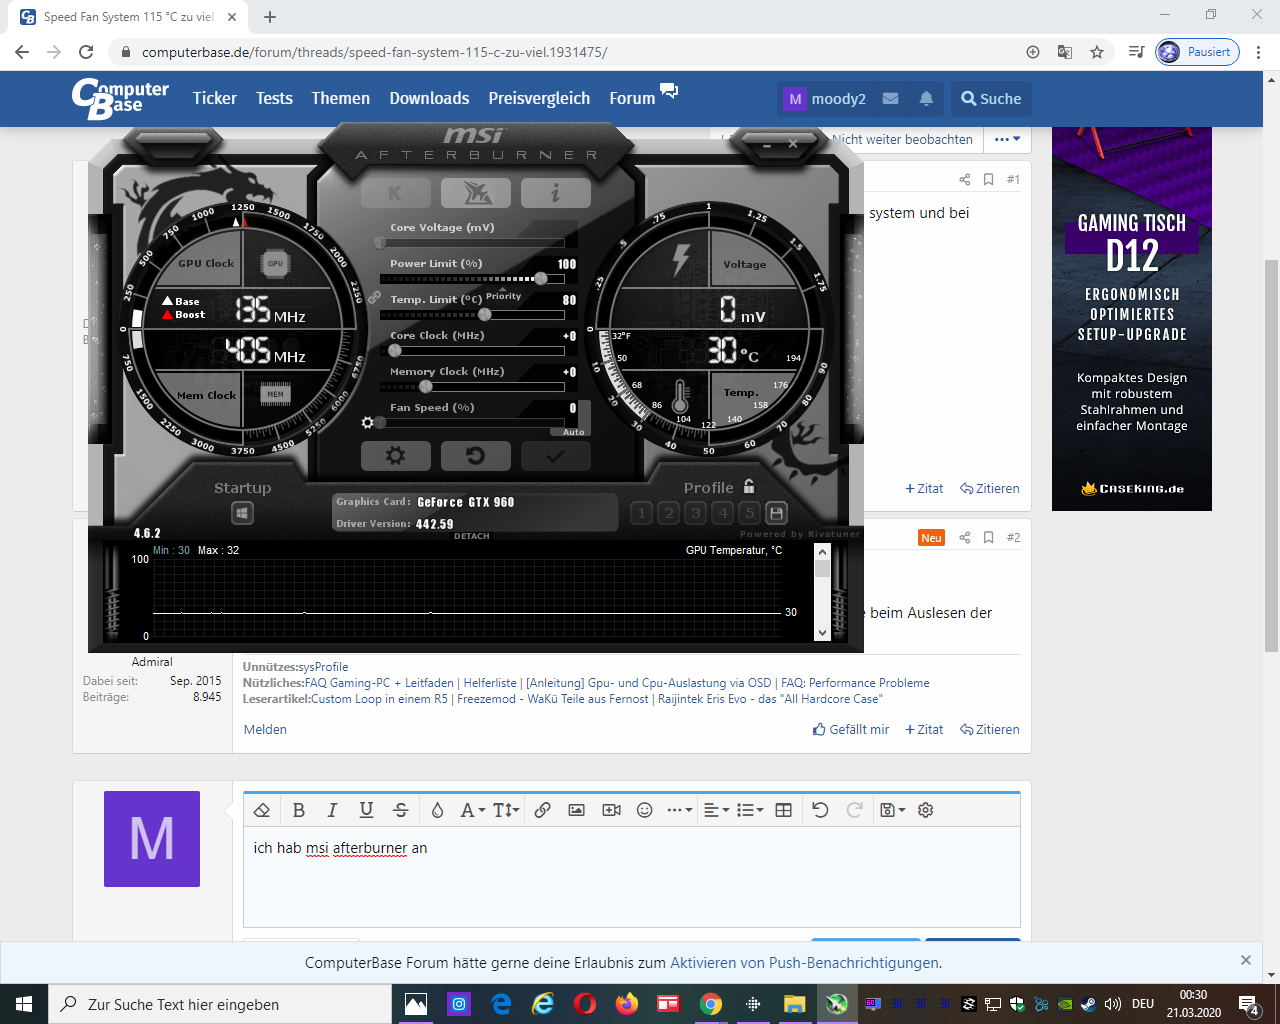The width and height of the screenshot is (1280, 1024).
Task: Toggle bold formatting in editor
Action: coord(298,810)
